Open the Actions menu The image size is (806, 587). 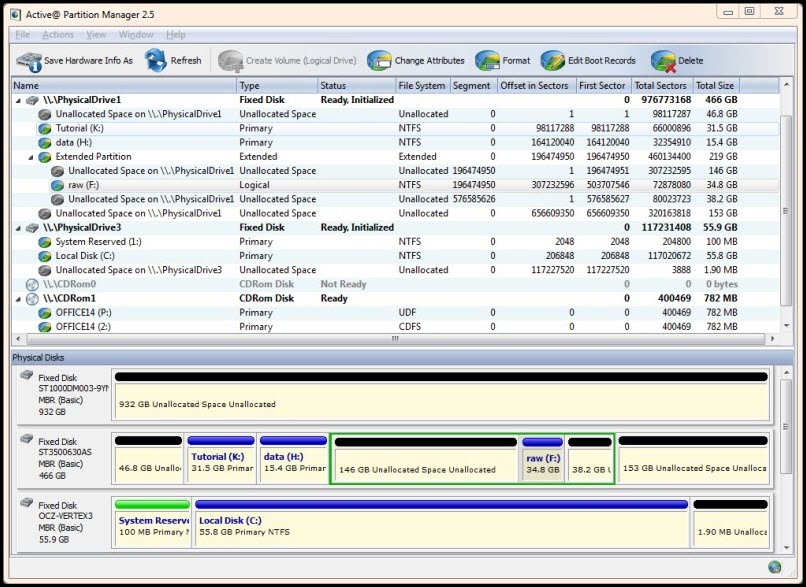tap(58, 34)
